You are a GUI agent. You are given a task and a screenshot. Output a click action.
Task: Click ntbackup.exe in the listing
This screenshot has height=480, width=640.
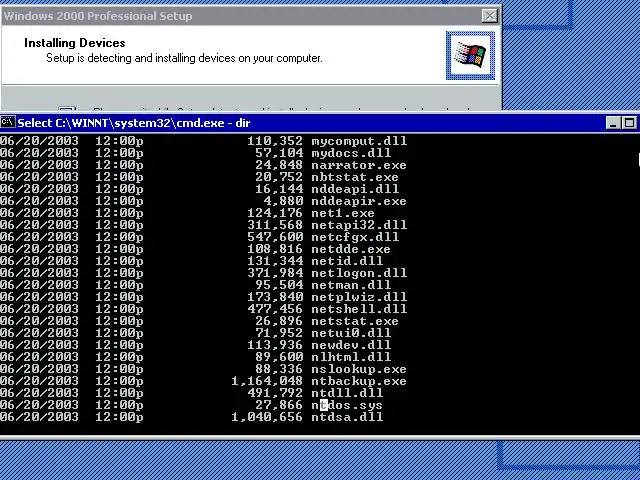coord(359,381)
